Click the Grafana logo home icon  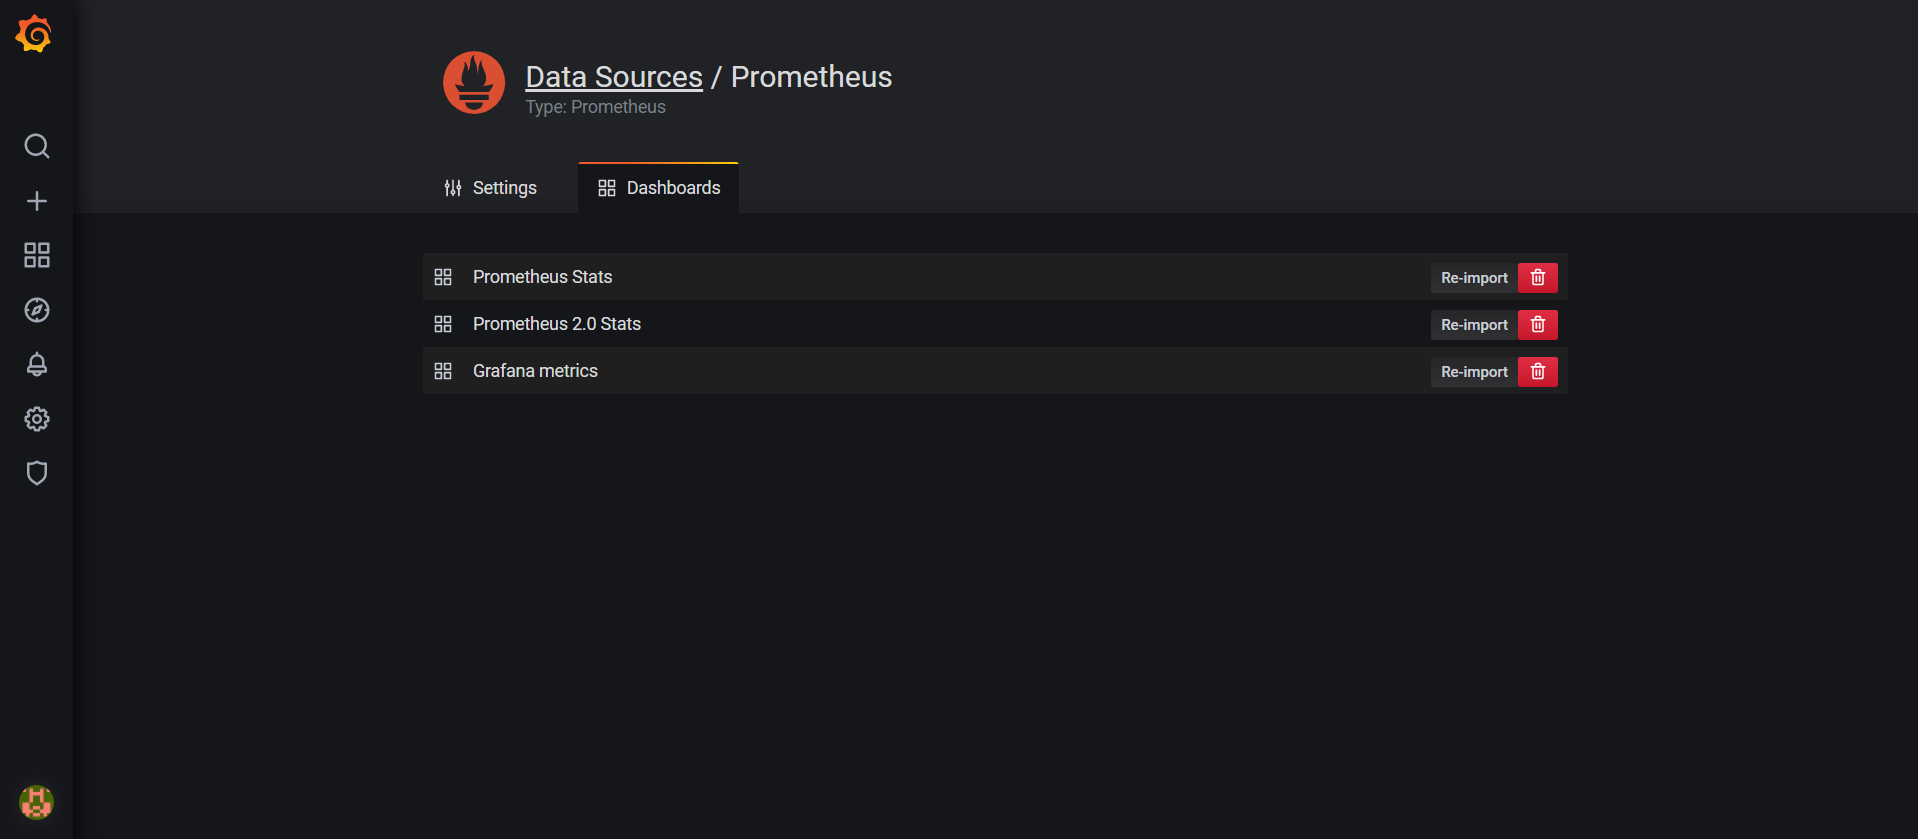(34, 34)
